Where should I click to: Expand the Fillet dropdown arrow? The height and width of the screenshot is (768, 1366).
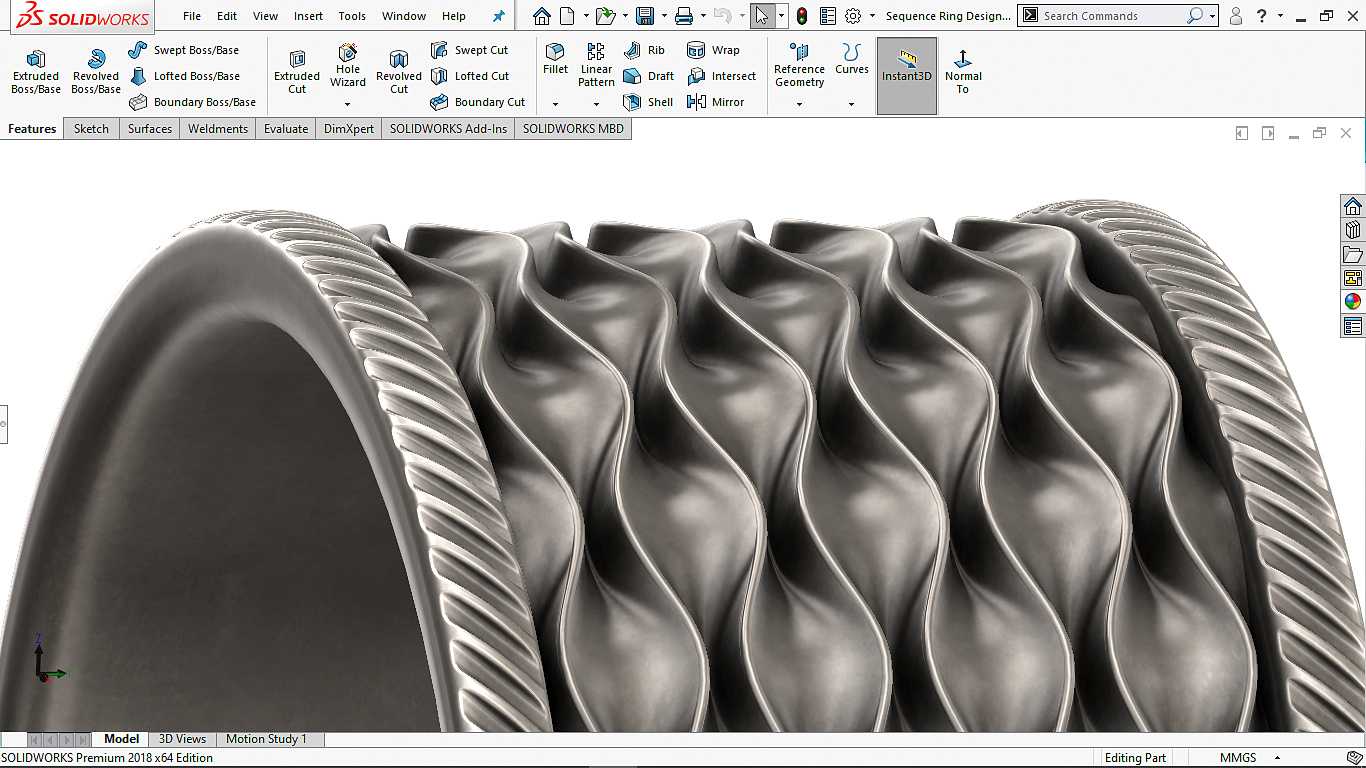[555, 104]
